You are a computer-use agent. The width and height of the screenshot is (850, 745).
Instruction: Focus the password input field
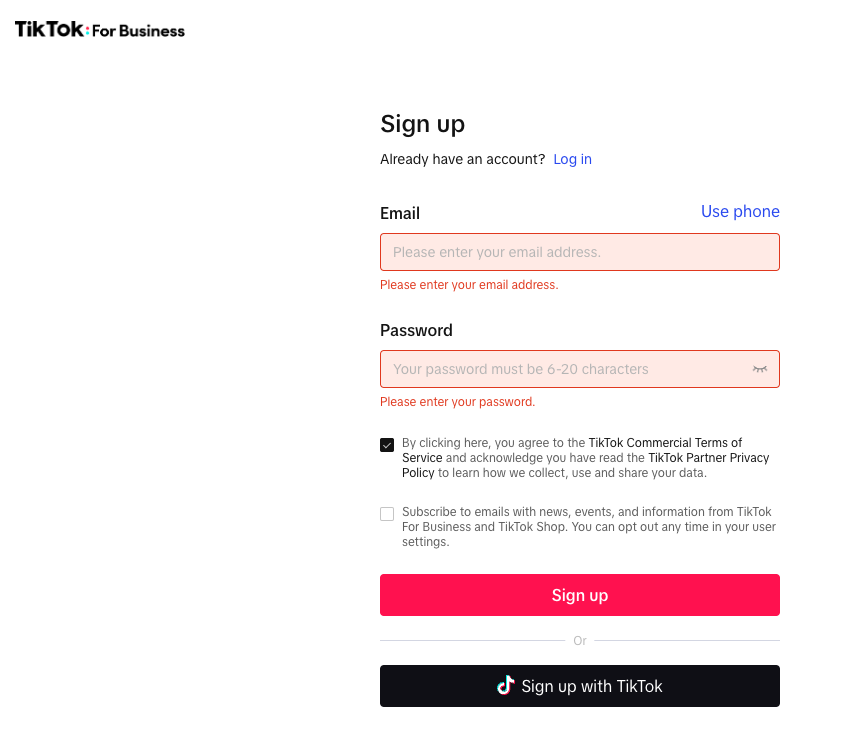pos(560,369)
